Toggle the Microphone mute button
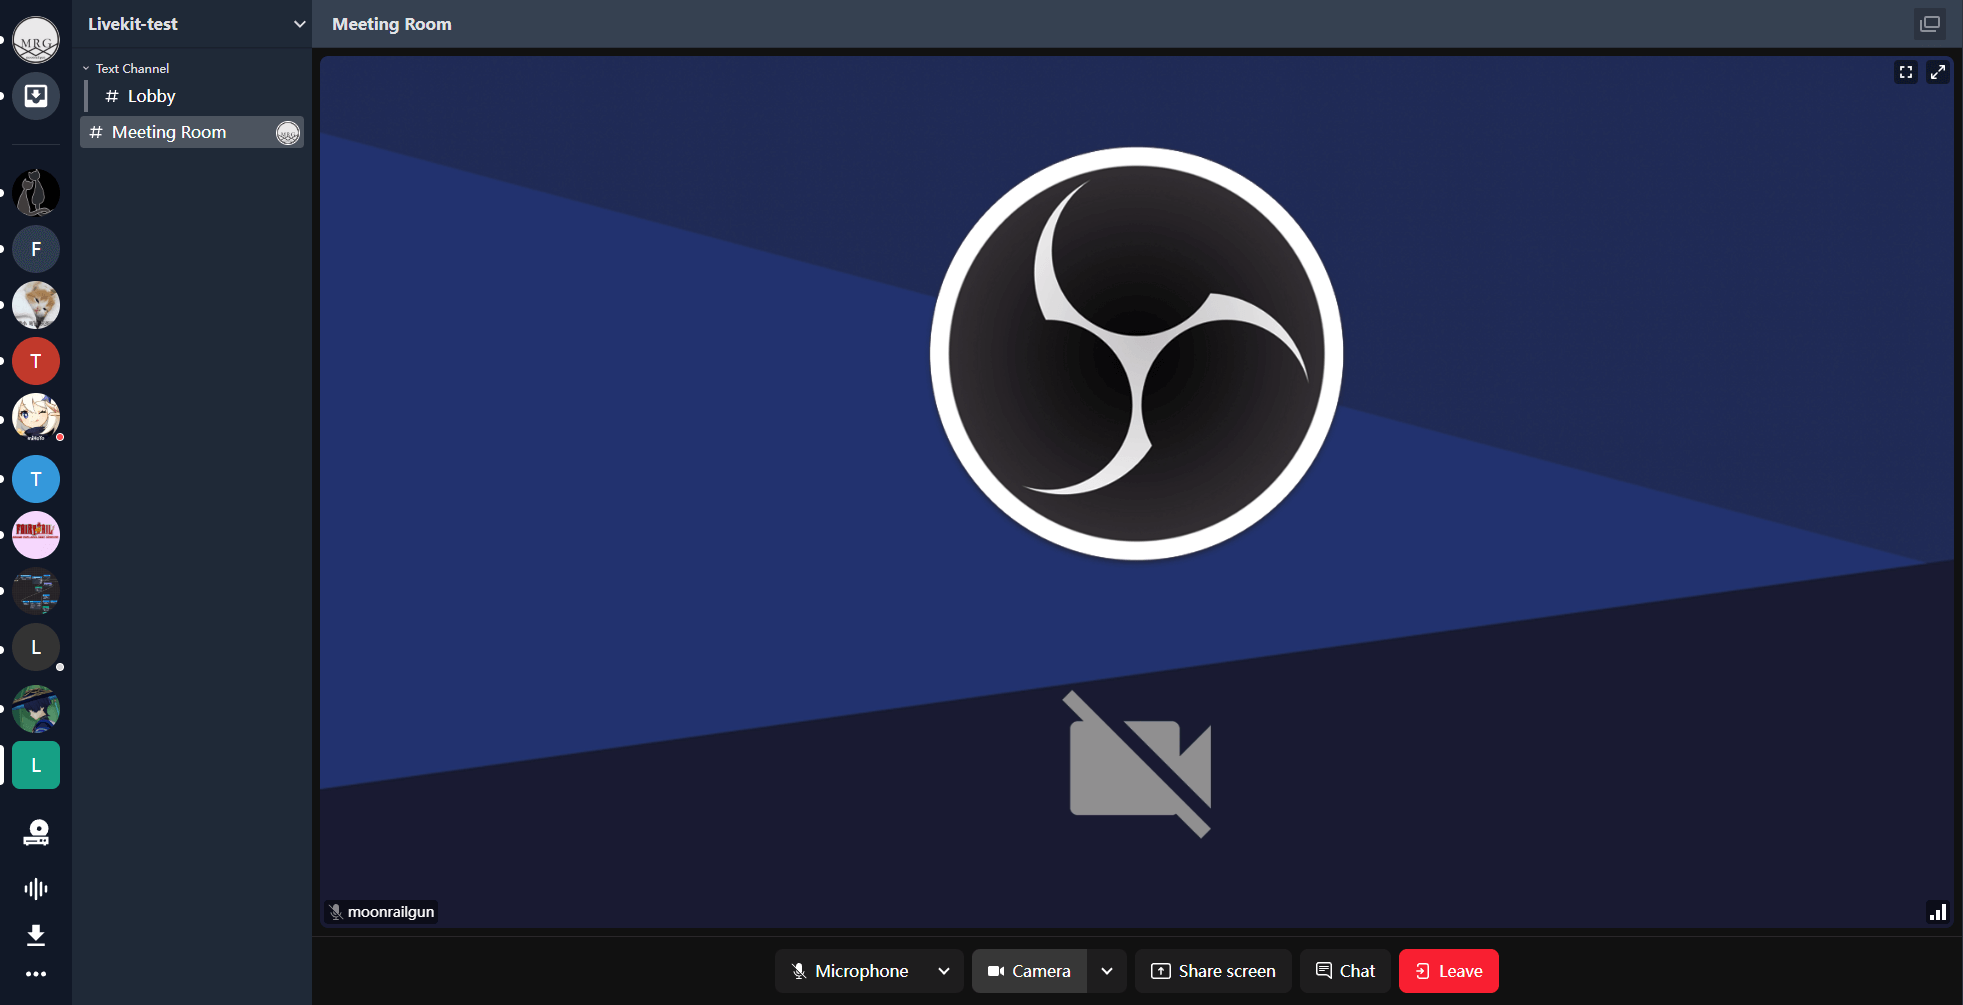 [850, 971]
